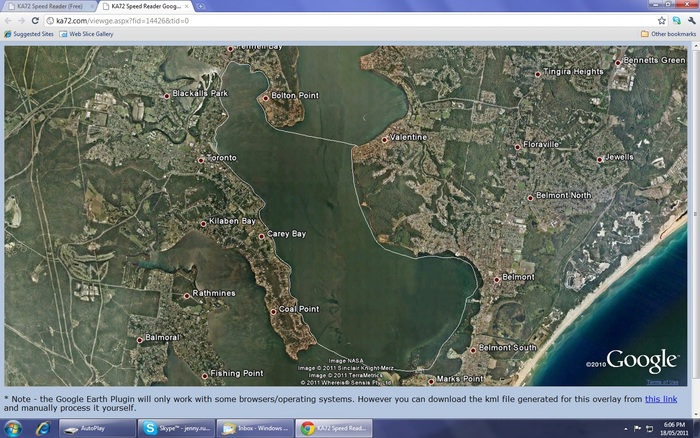
Task: Reload the current page
Action: (34, 20)
